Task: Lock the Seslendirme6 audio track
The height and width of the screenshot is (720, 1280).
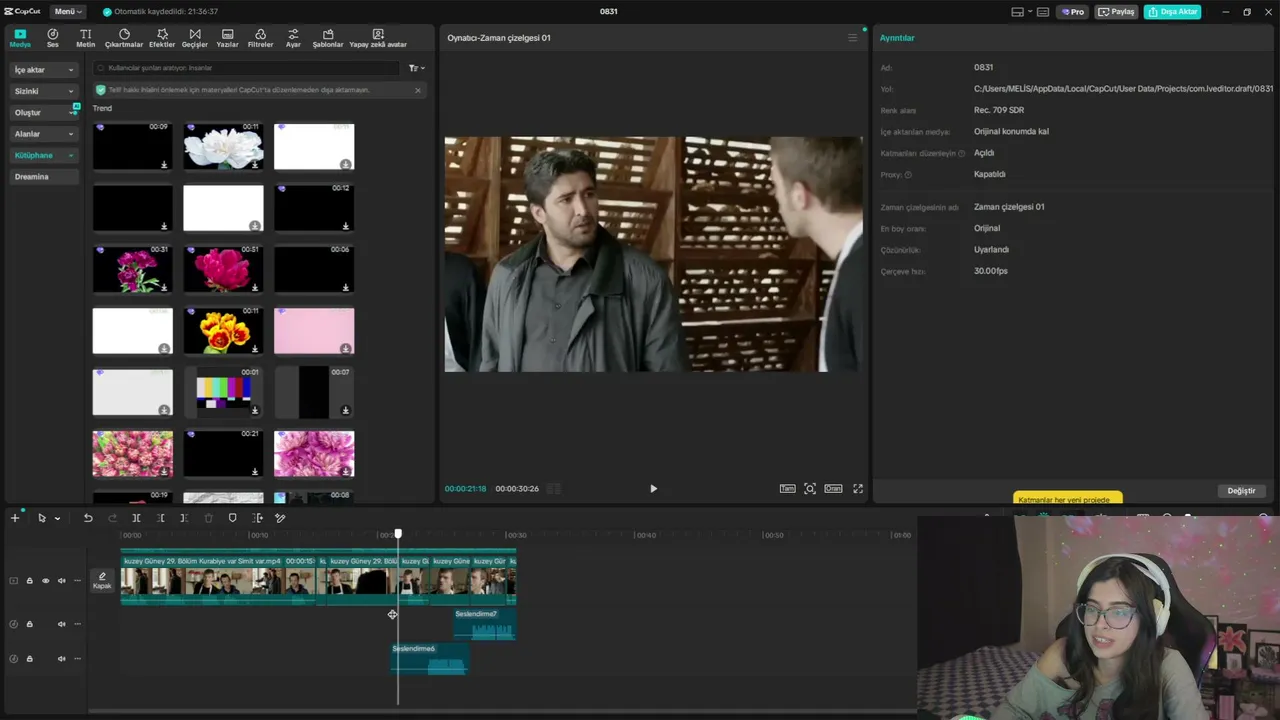Action: tap(29, 659)
